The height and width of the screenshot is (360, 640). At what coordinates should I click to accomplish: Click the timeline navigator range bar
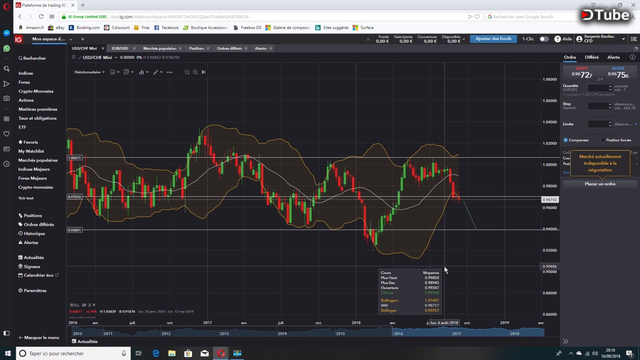[308, 332]
